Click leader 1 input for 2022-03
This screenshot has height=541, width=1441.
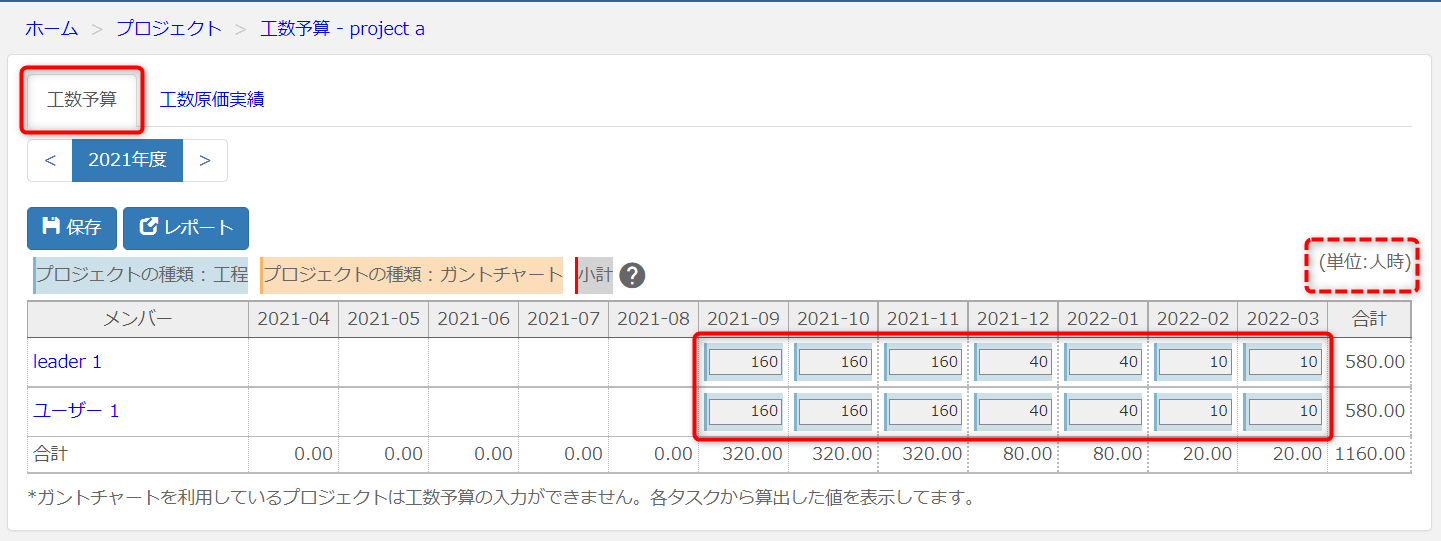1284,362
